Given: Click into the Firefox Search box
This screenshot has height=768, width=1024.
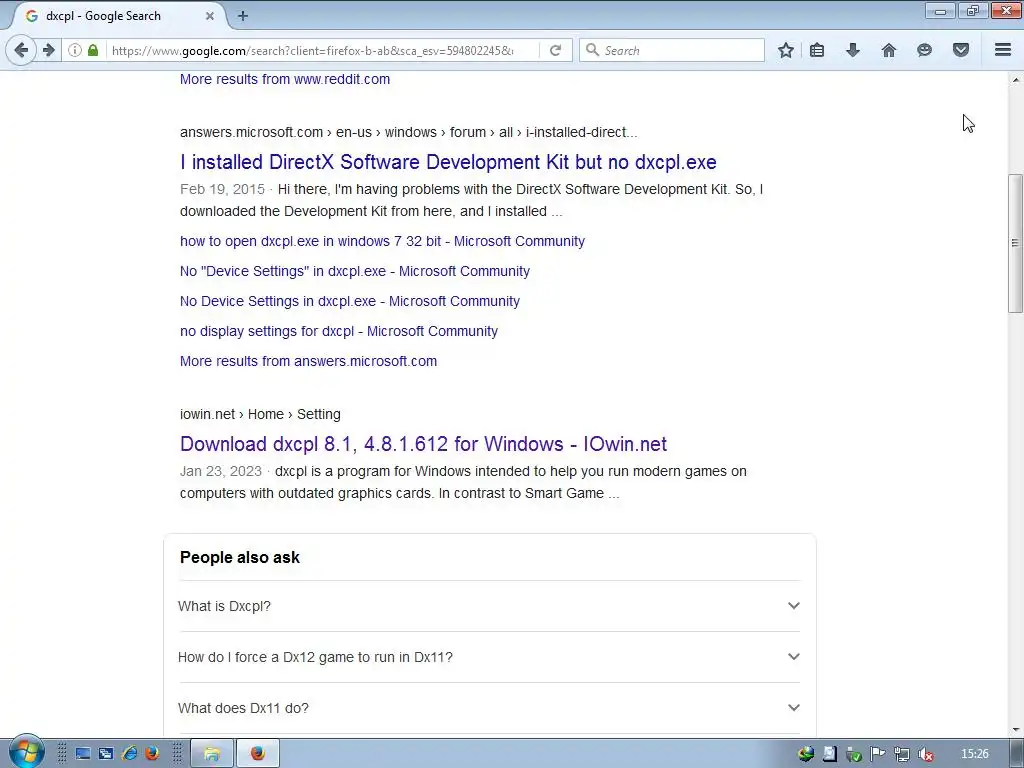Looking at the screenshot, I should click(x=673, y=50).
